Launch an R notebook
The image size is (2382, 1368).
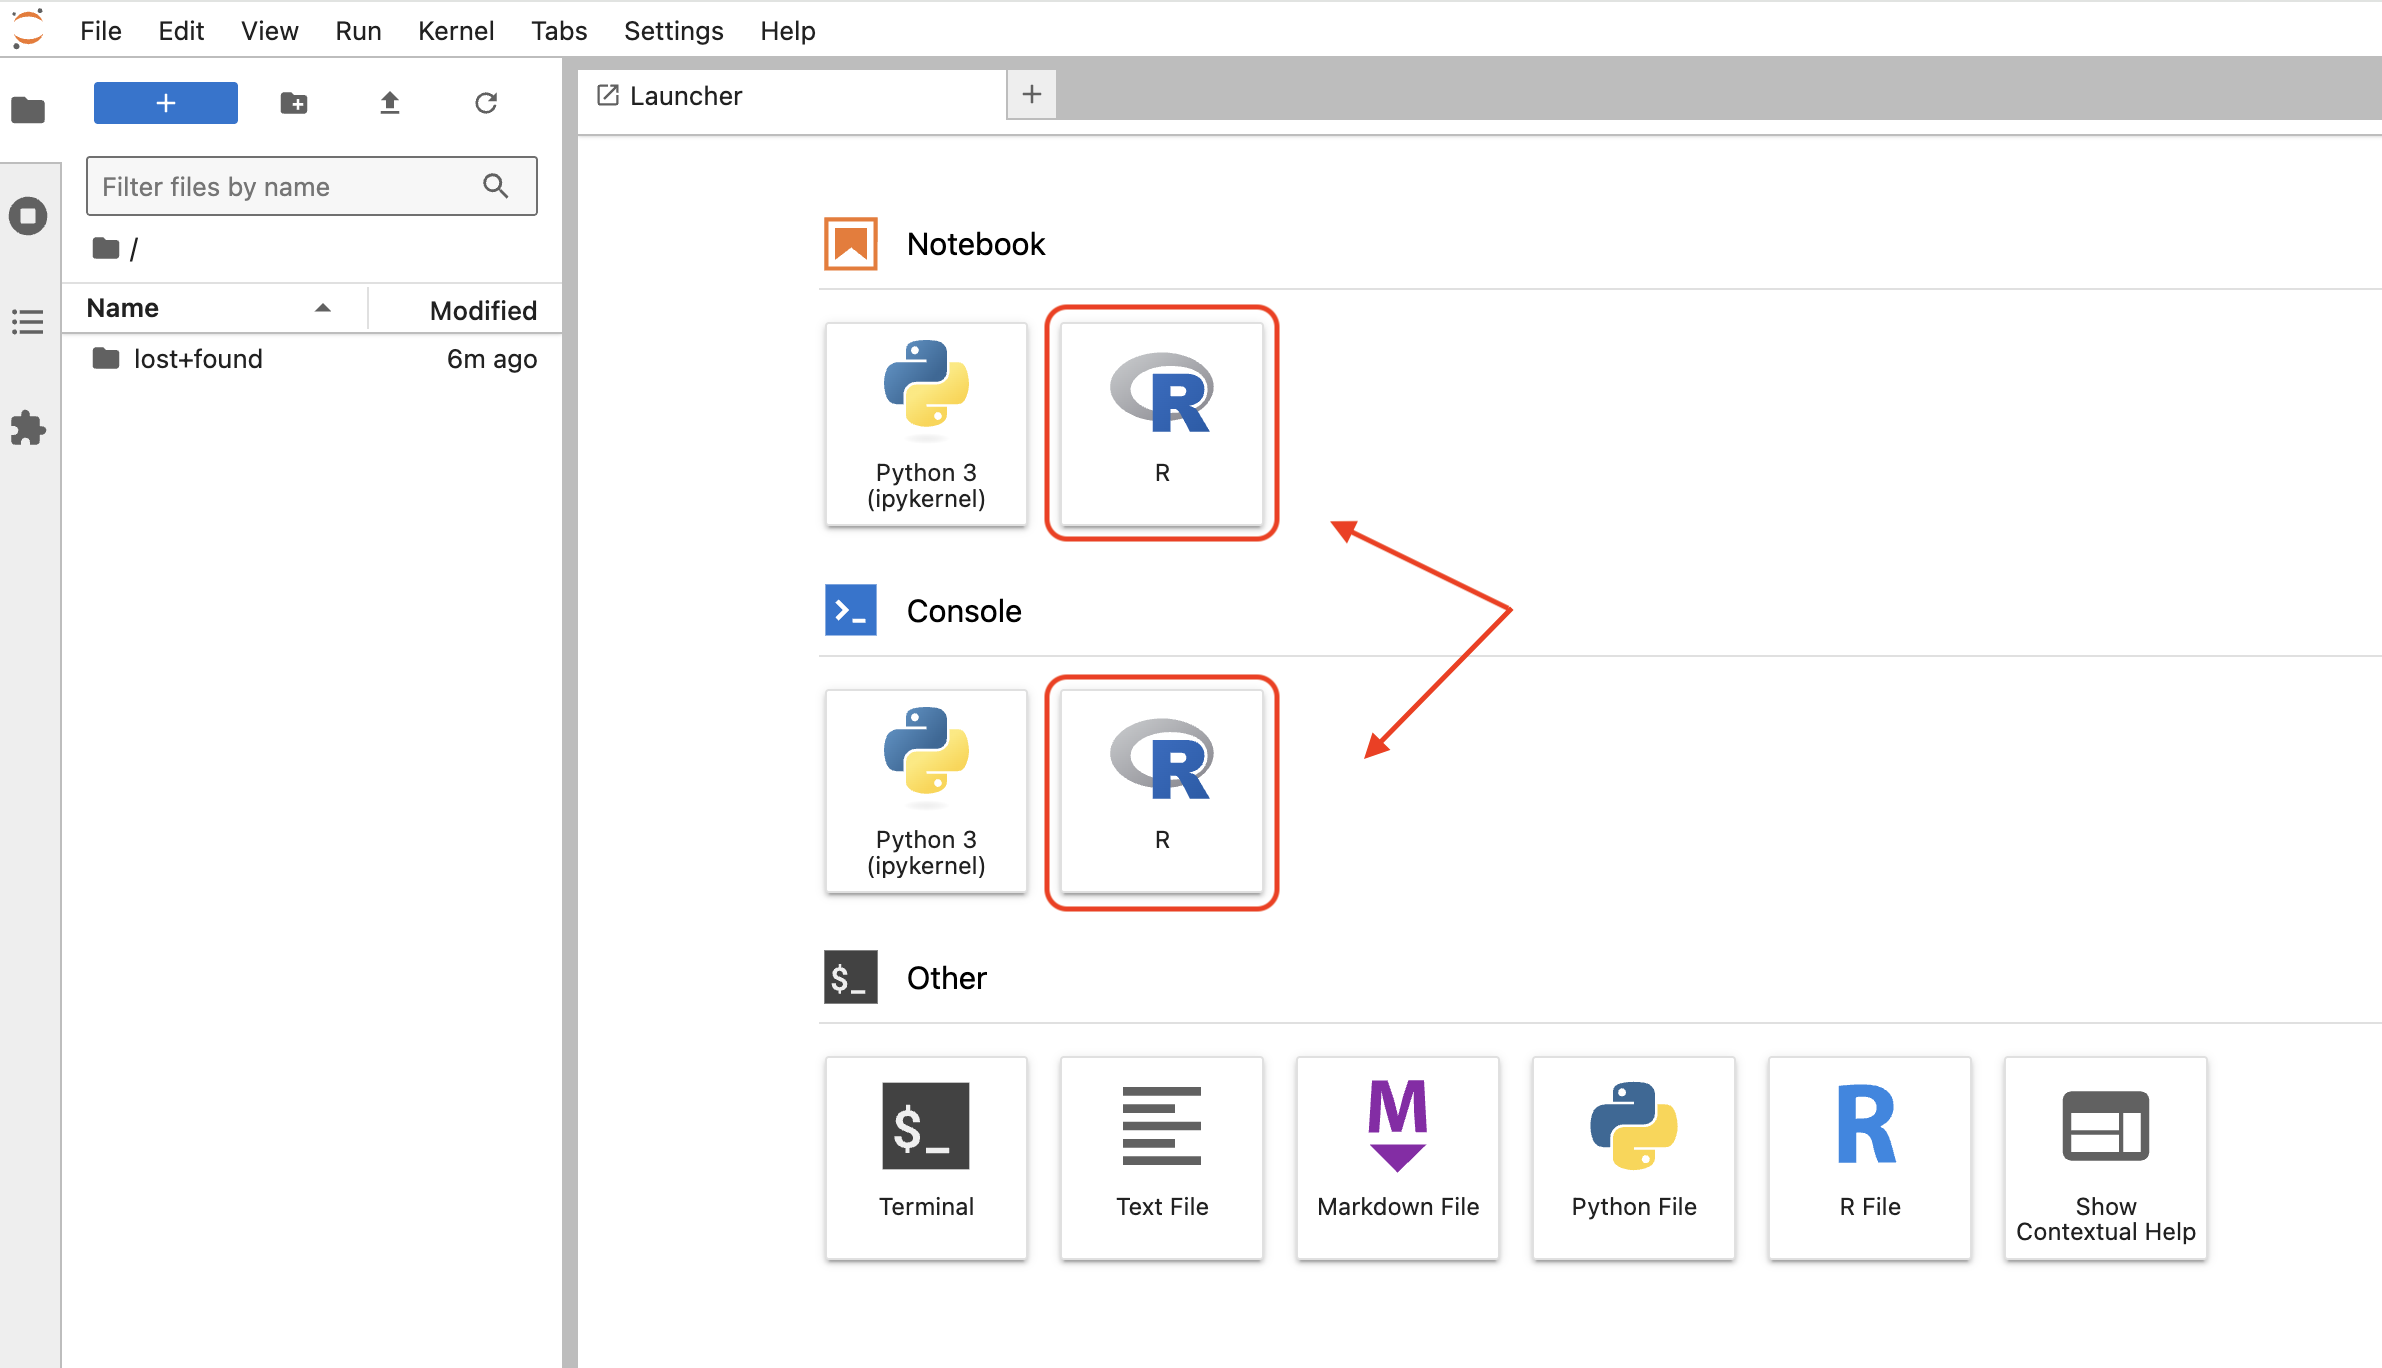click(1162, 424)
